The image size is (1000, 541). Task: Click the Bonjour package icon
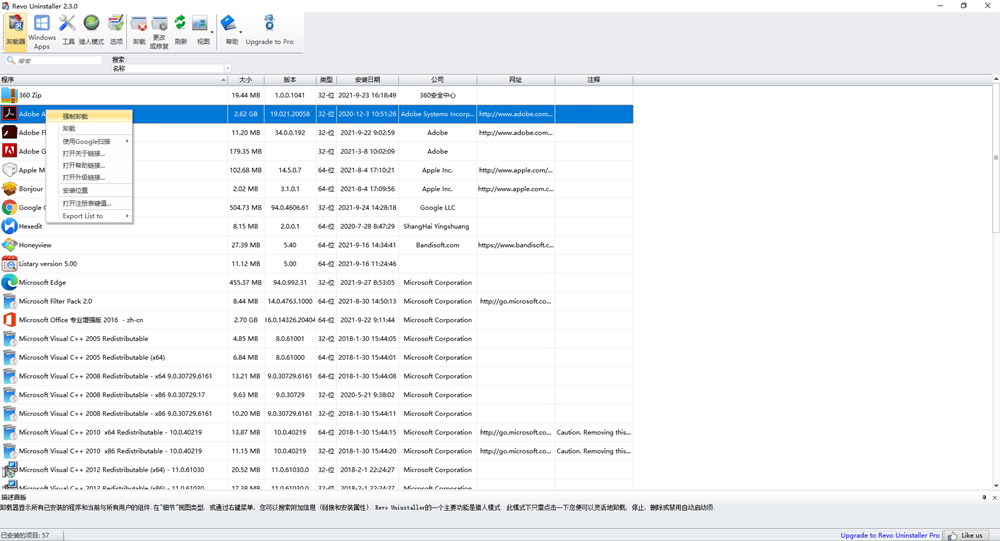tap(9, 189)
